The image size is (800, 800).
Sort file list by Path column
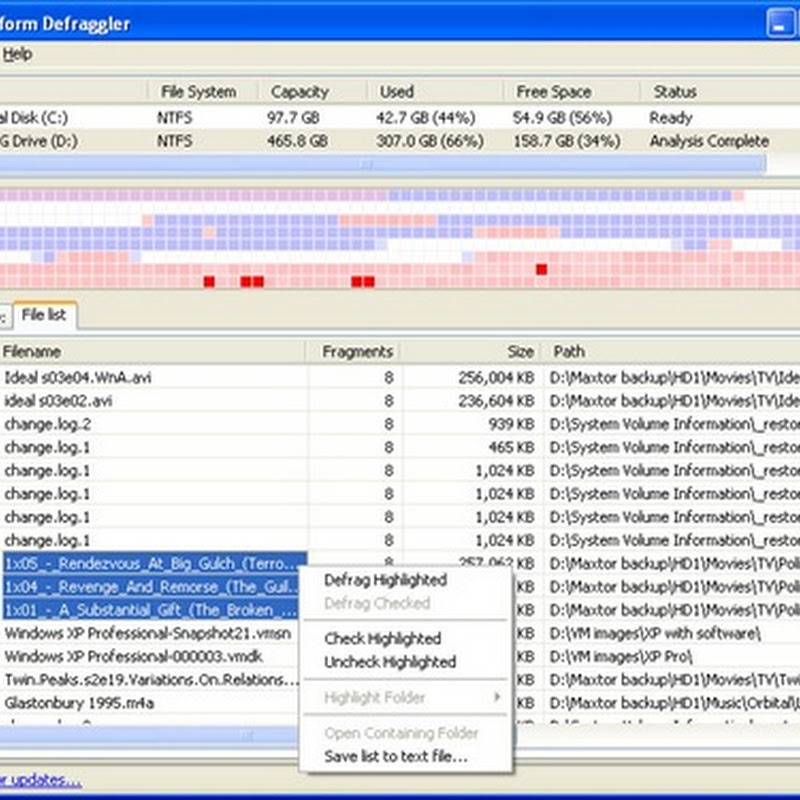569,352
